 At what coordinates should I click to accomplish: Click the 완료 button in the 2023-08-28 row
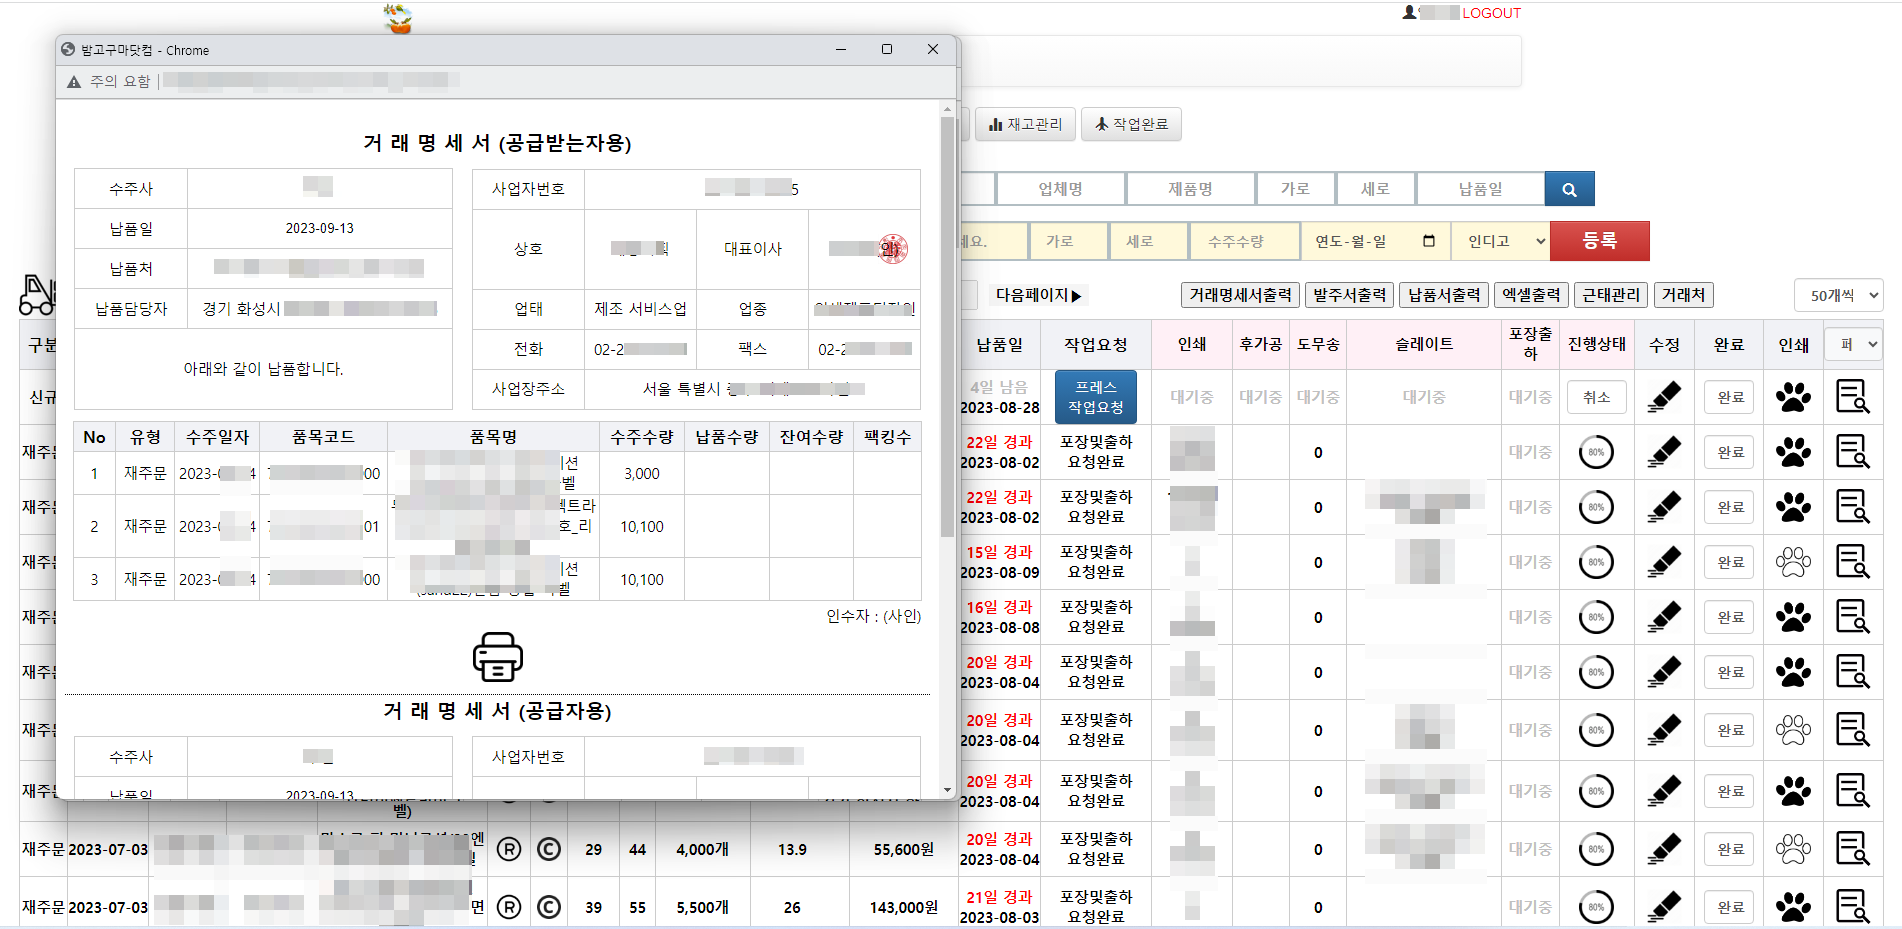tap(1730, 397)
